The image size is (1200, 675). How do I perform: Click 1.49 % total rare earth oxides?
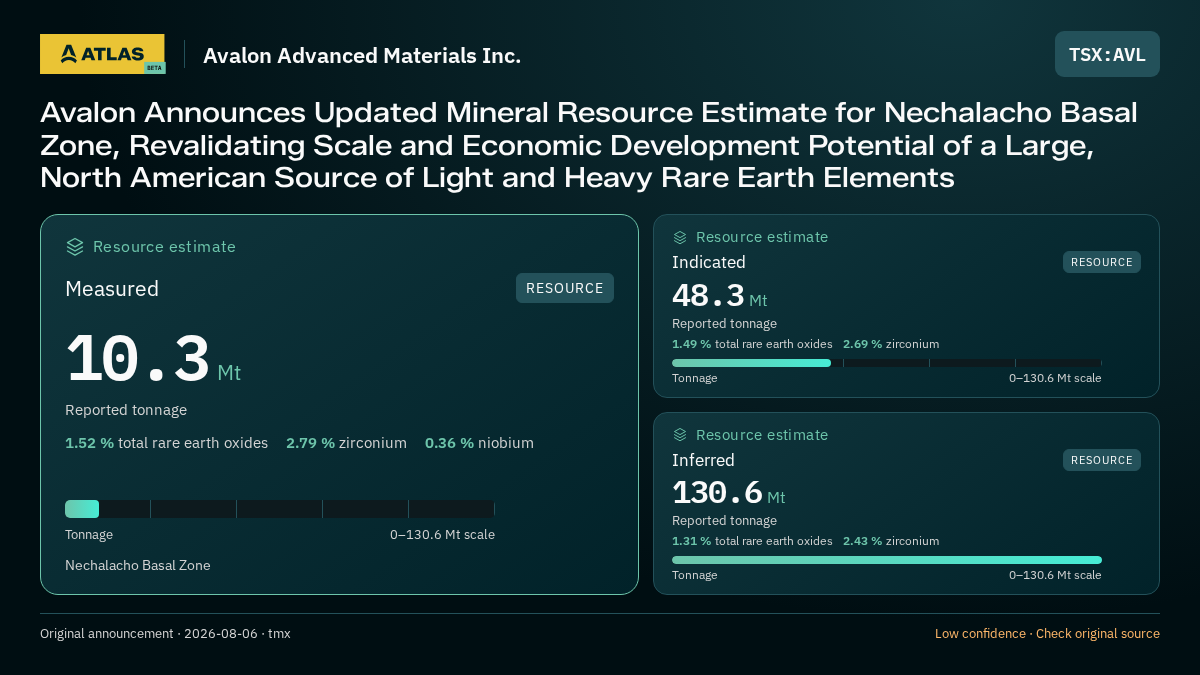(752, 344)
